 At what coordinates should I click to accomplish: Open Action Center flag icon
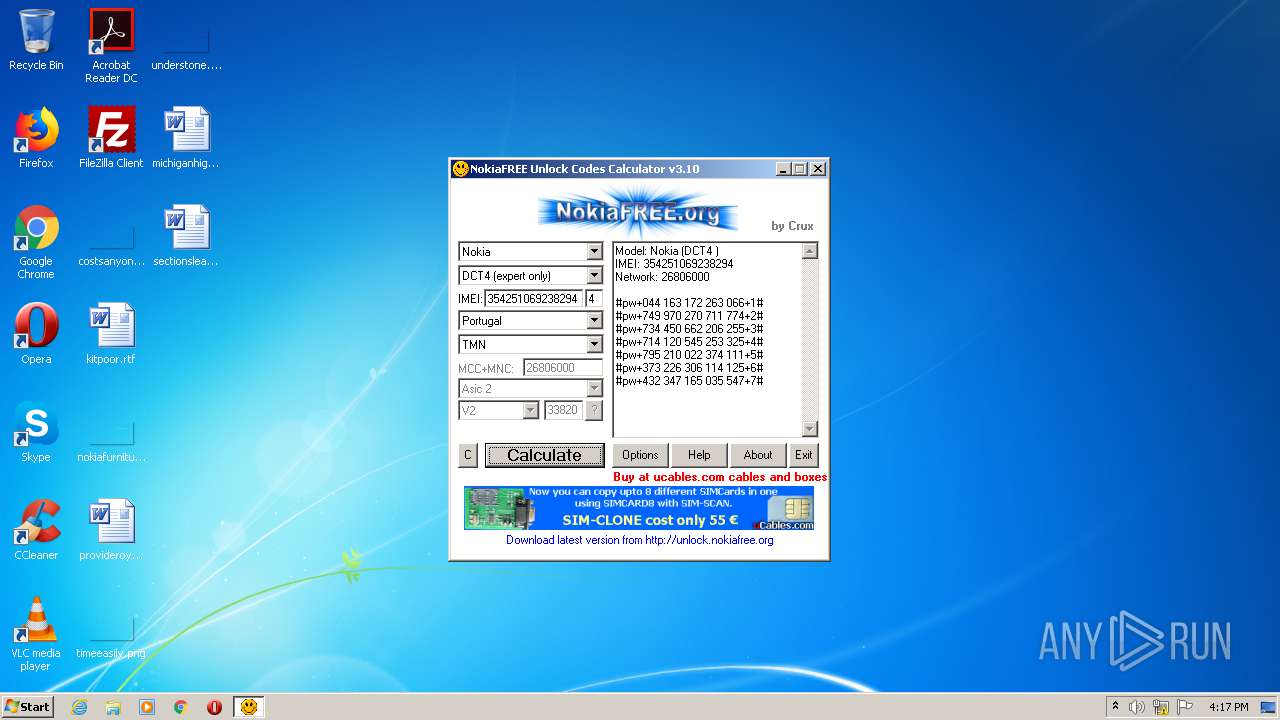[x=1185, y=707]
